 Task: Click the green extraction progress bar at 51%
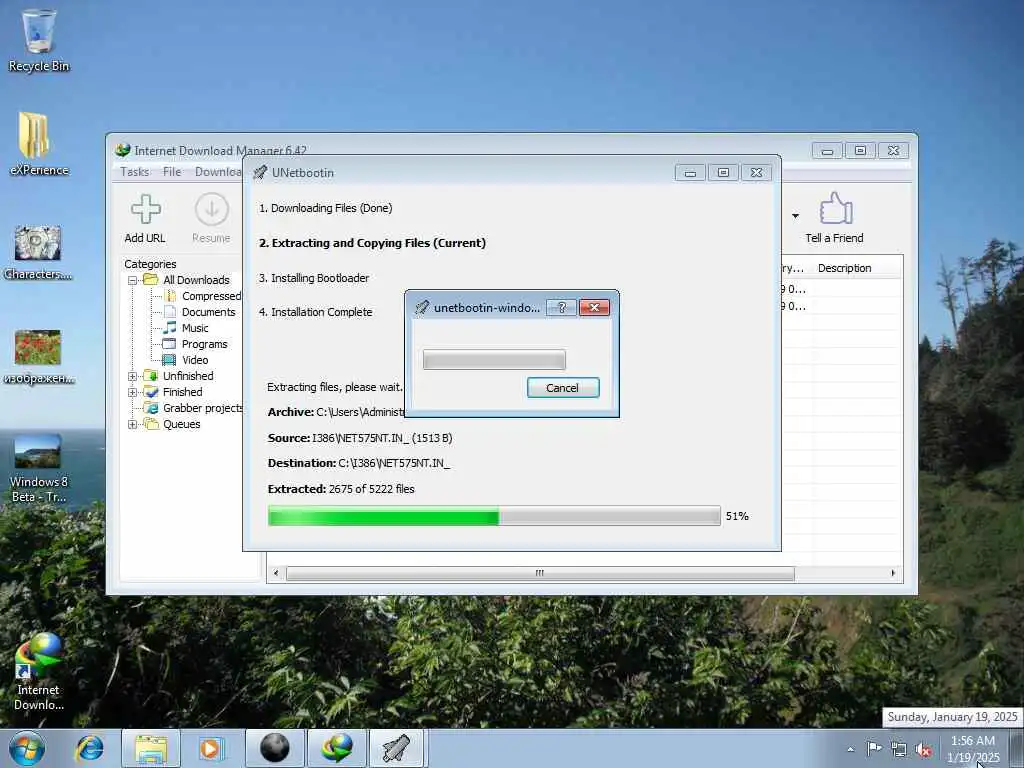tap(494, 516)
